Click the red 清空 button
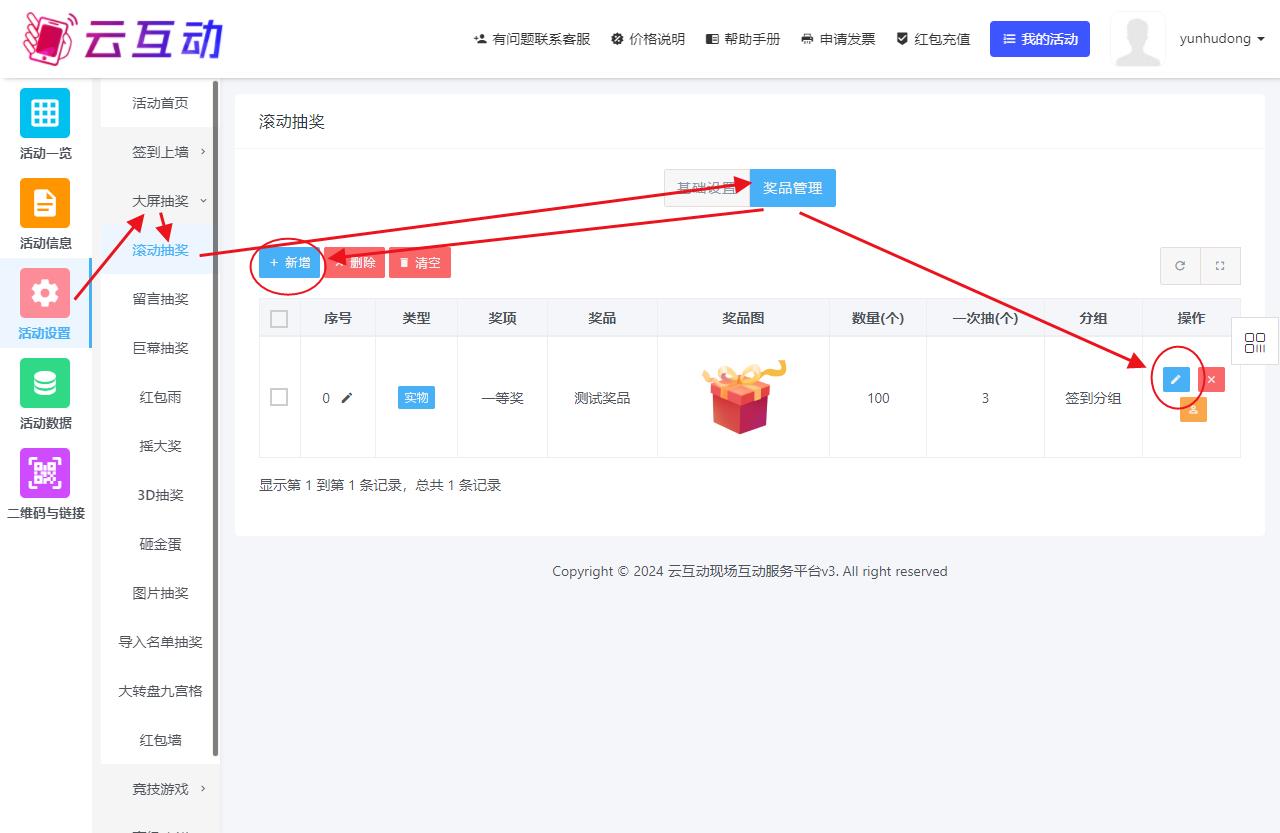 click(x=420, y=263)
